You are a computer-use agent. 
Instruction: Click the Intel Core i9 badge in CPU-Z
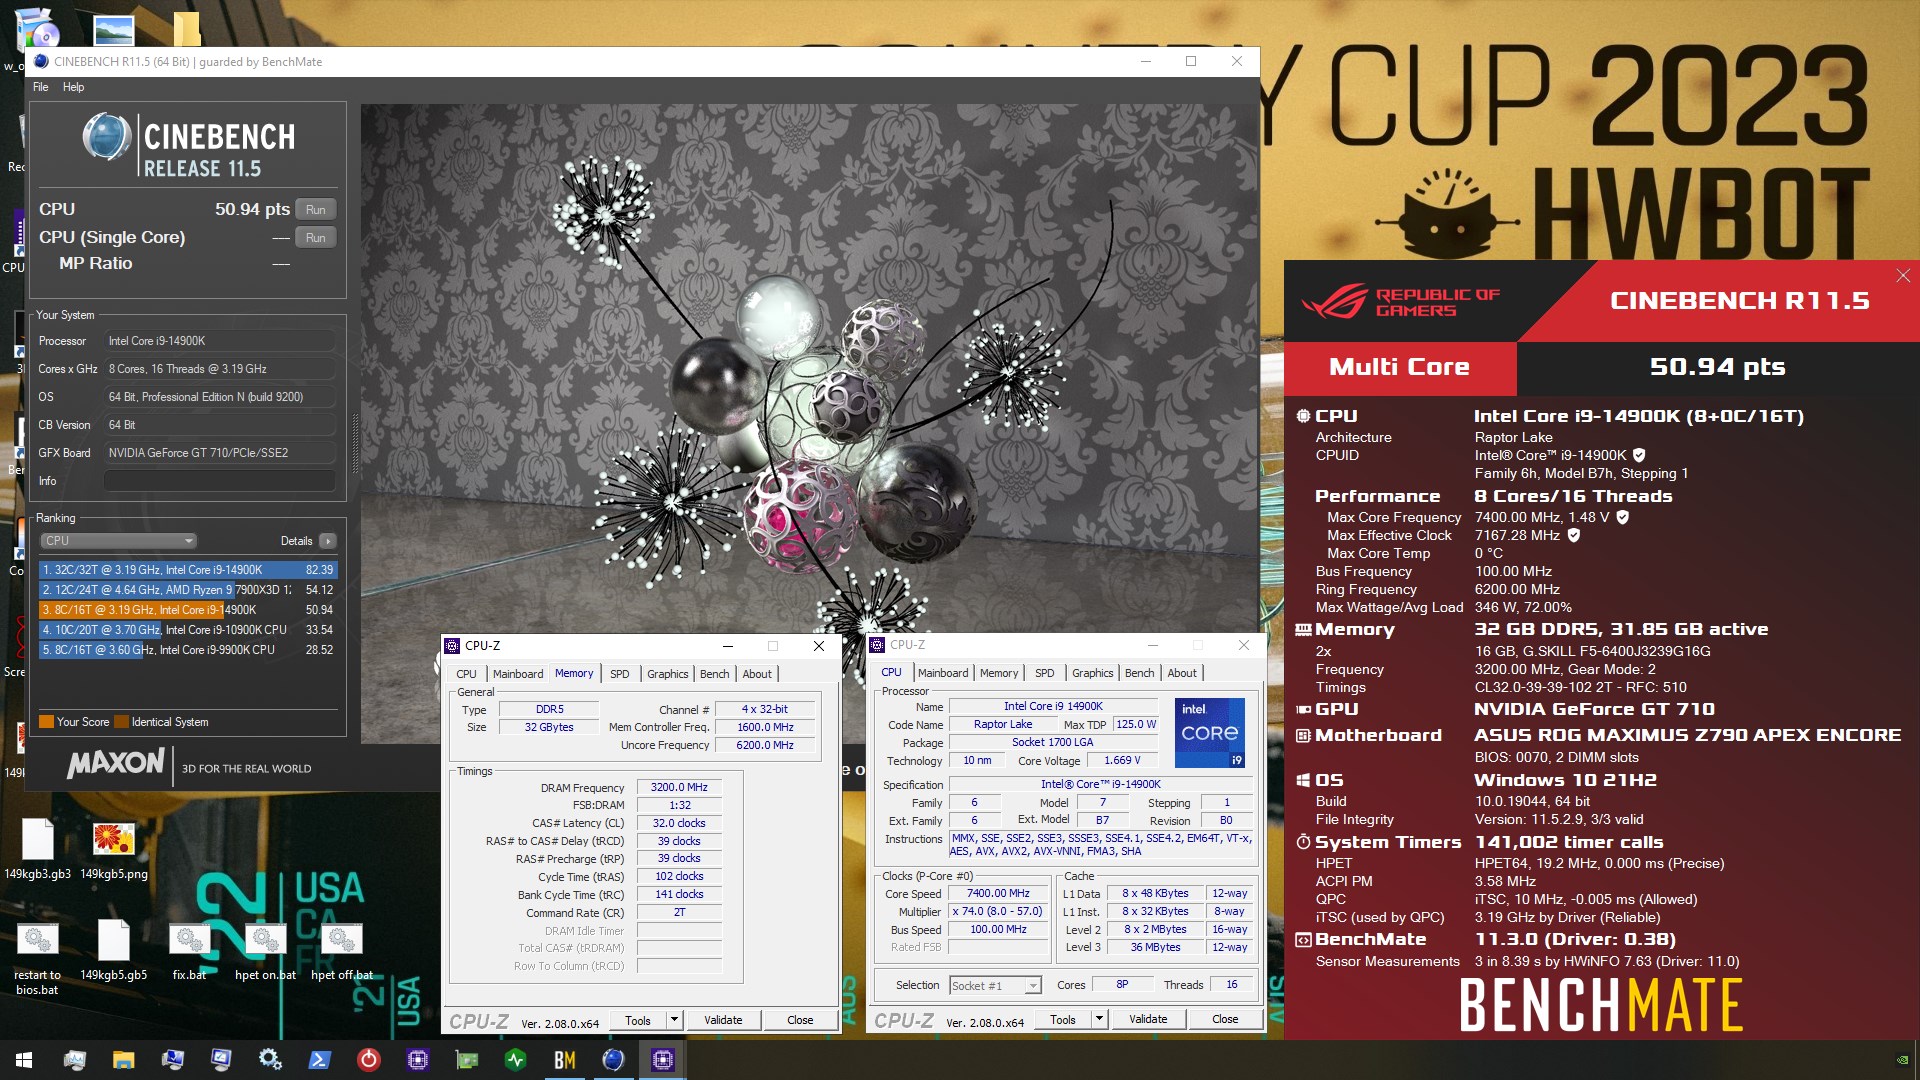1209,733
